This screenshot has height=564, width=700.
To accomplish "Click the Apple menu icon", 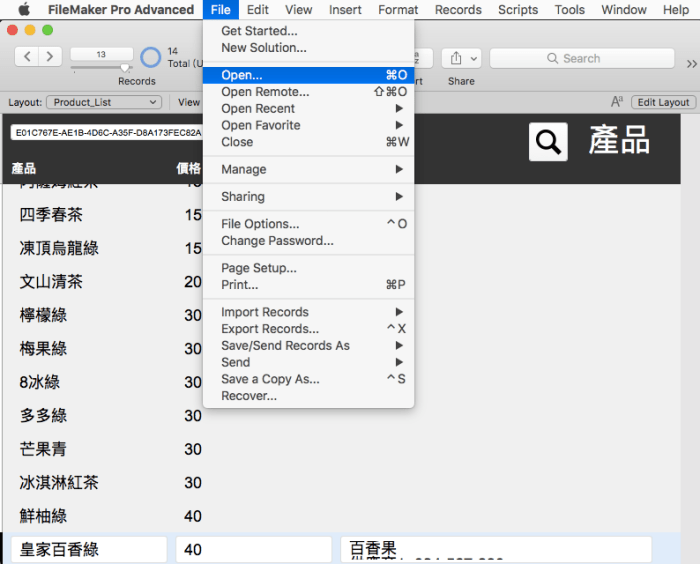I will pos(24,10).
